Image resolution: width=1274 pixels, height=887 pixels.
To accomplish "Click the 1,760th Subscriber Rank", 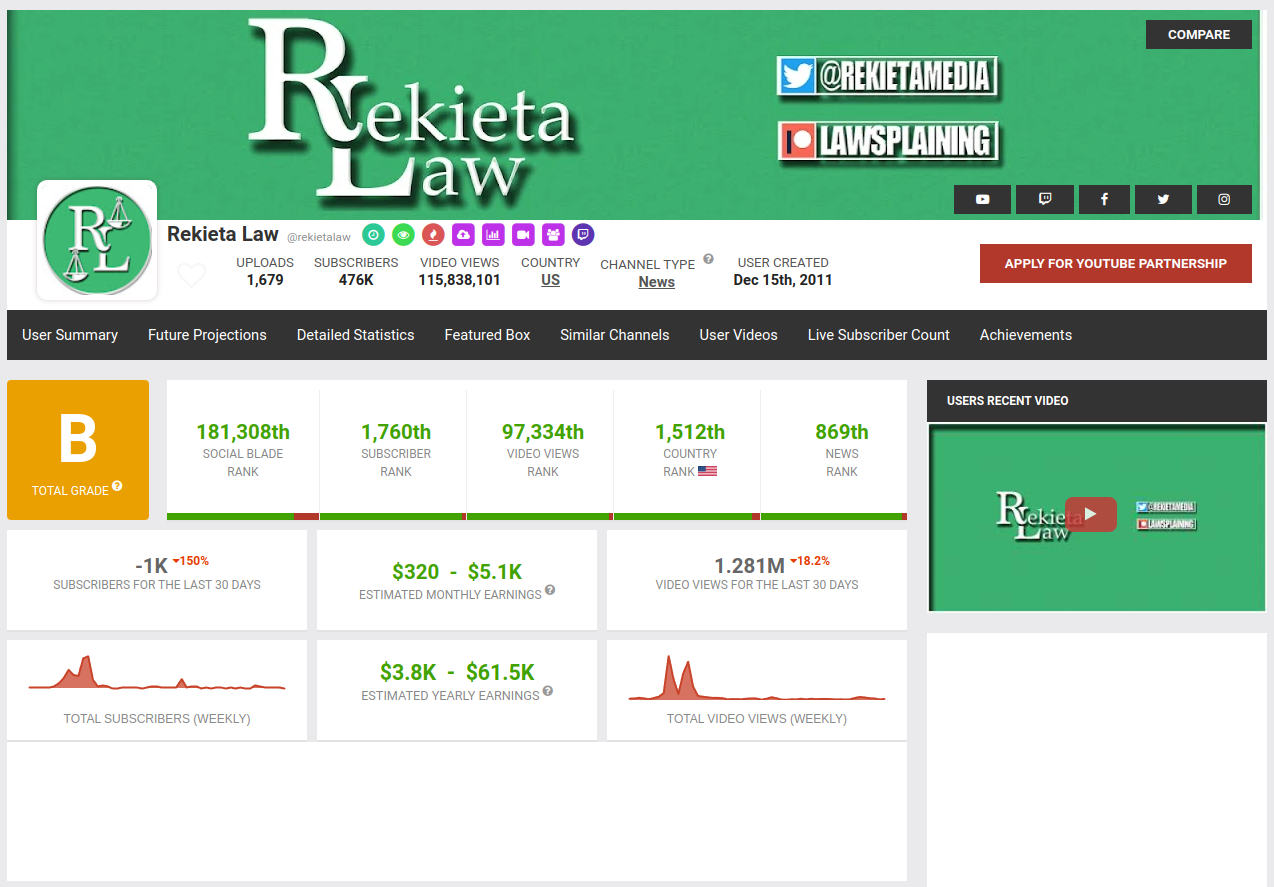I will click(396, 432).
